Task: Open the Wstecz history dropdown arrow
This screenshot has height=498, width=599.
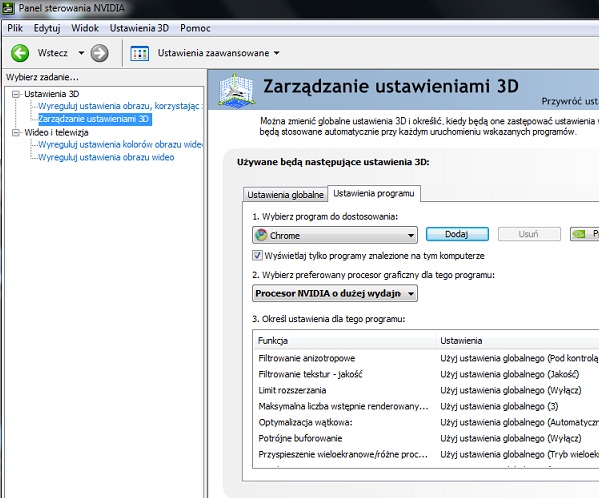Action: click(81, 53)
